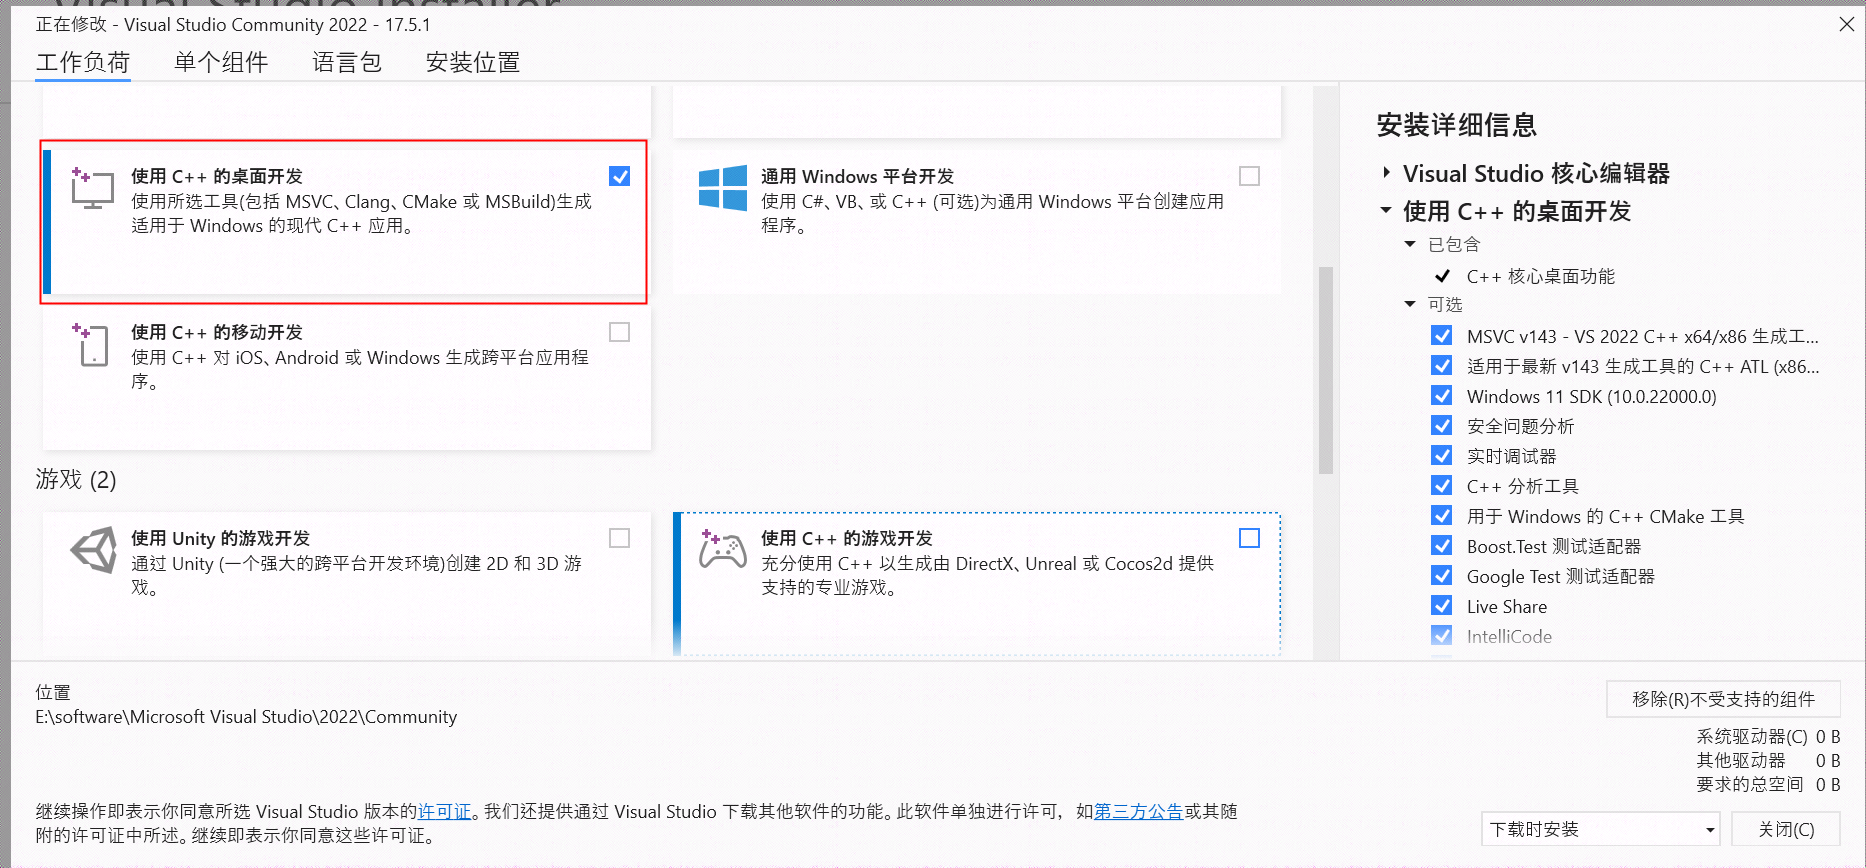Check 使用 Unity 的游戏开发 workload
This screenshot has height=868, width=1866.
tap(620, 538)
